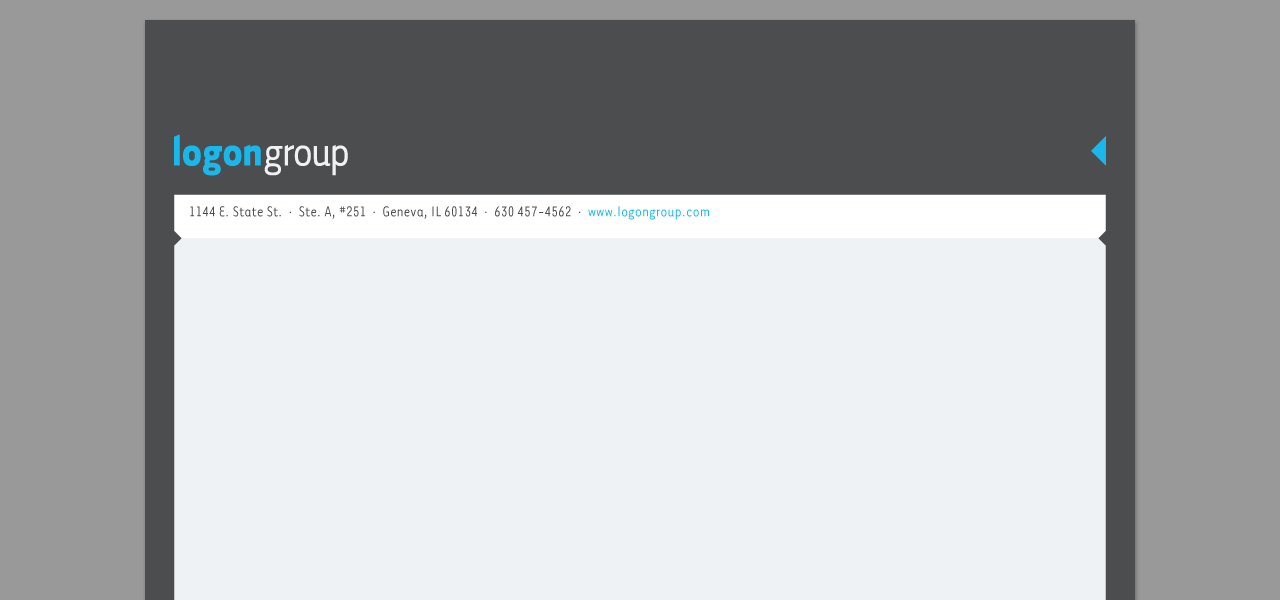Click the blue "logon" part of the logo
Image resolution: width=1280 pixels, height=600 pixels.
tap(217, 154)
